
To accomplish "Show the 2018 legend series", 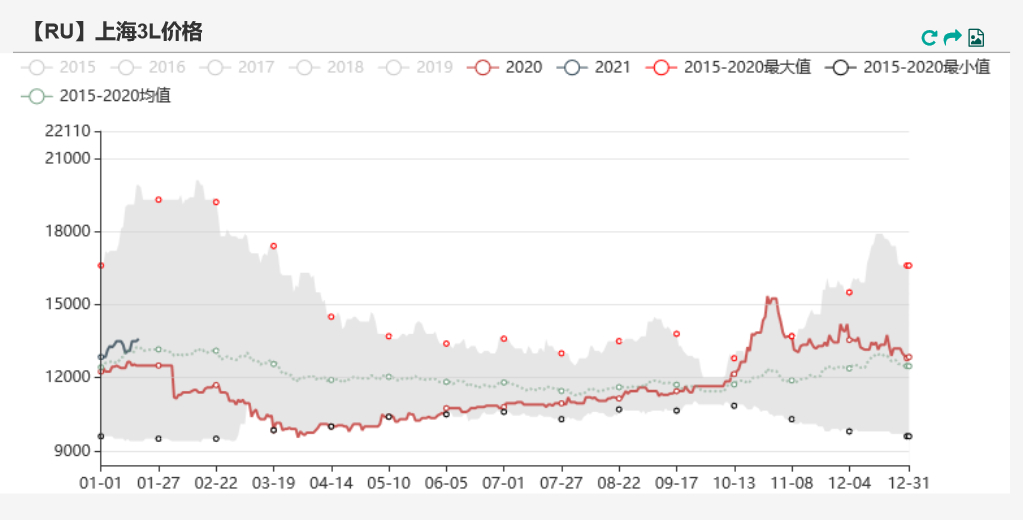I will 326,67.
